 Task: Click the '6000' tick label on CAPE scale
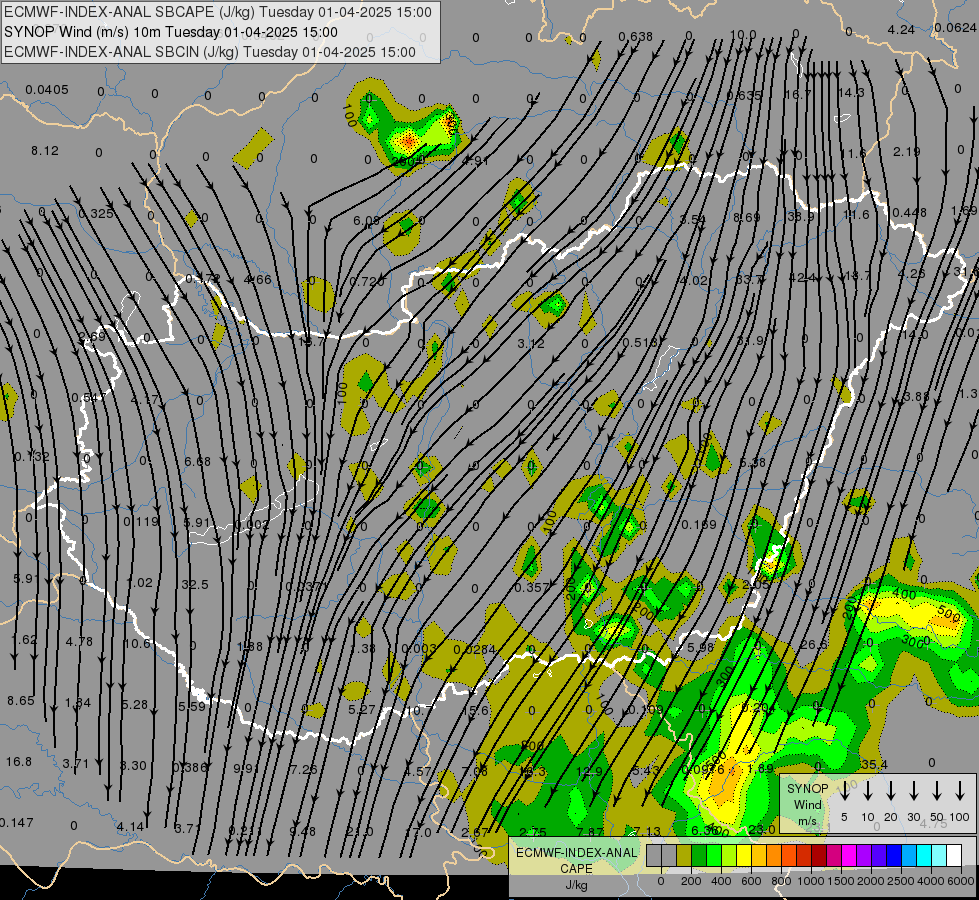pos(962,881)
